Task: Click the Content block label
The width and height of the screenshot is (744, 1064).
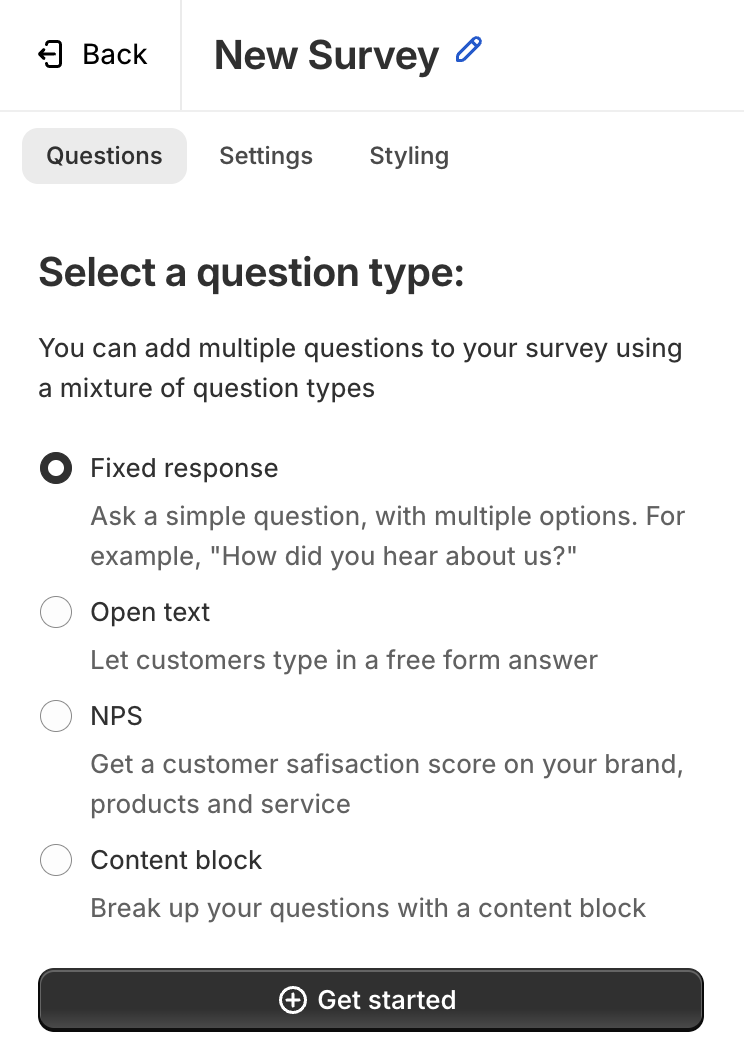Action: pos(176,860)
